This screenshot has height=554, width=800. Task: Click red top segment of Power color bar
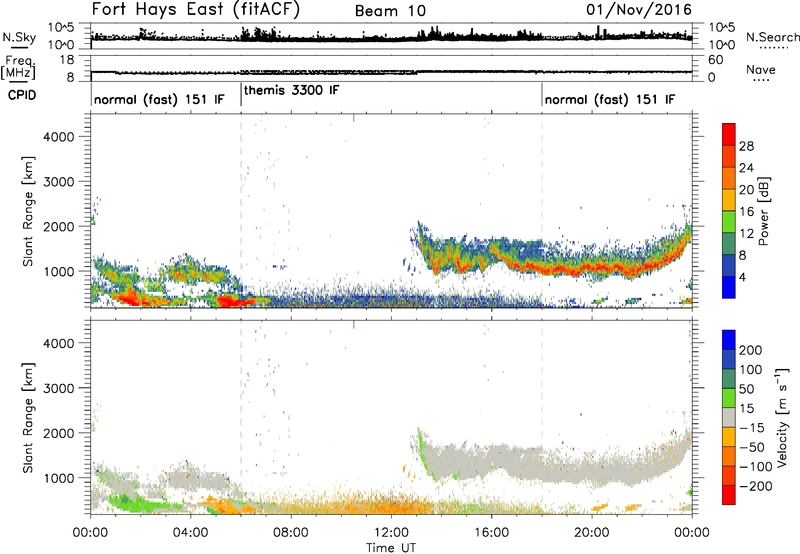coord(729,134)
